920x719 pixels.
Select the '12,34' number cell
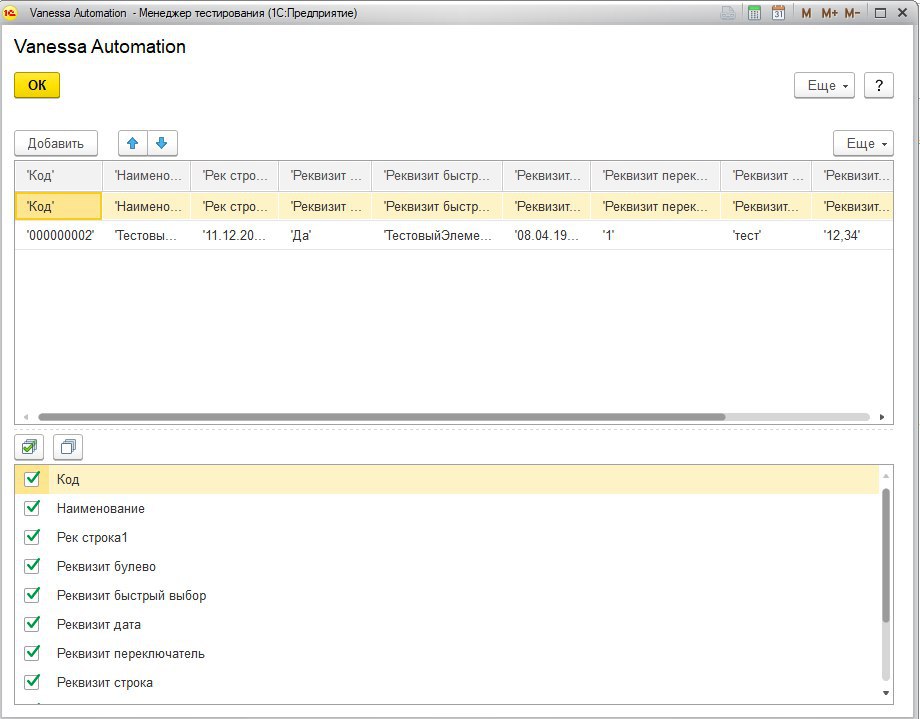pyautogui.click(x=853, y=235)
